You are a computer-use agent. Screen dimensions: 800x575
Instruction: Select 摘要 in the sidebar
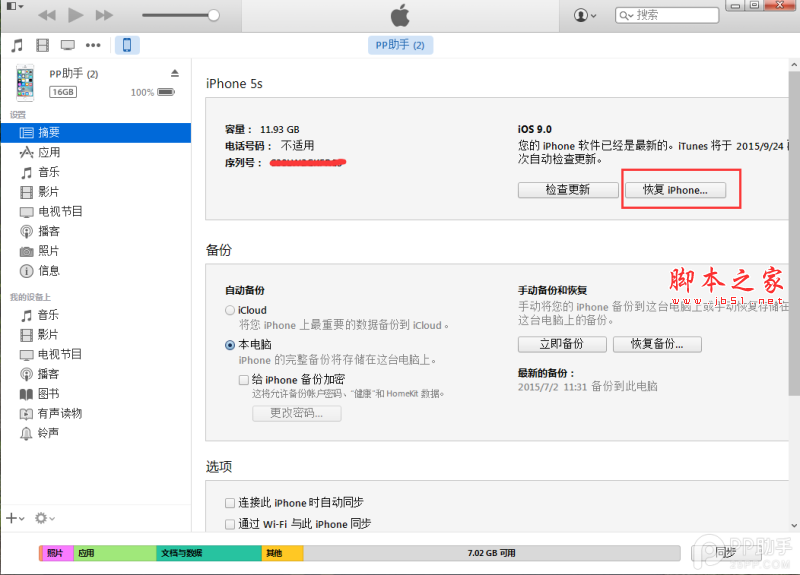click(96, 133)
